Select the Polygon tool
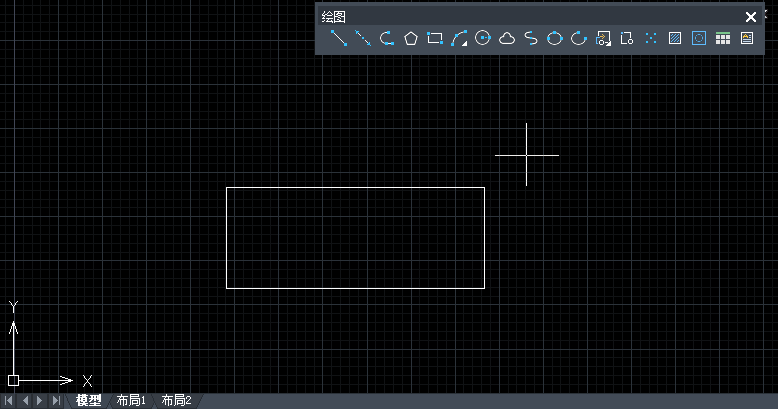The height and width of the screenshot is (409, 778). [x=411, y=39]
